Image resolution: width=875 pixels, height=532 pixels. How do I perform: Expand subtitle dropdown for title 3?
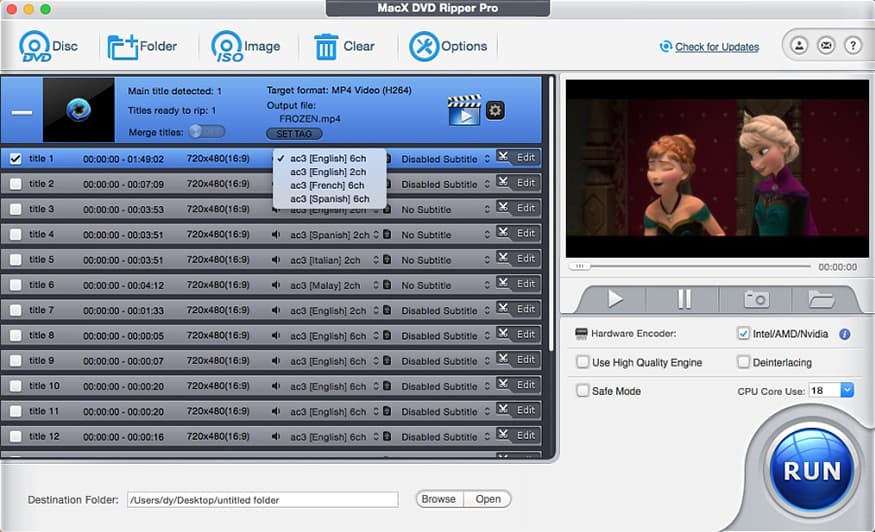point(487,210)
